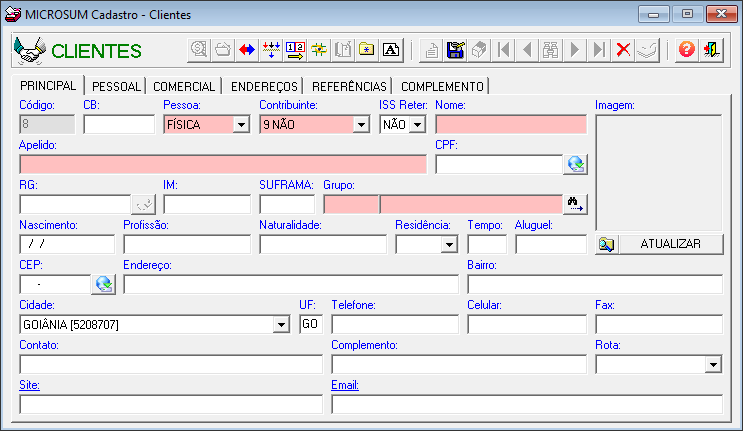Click the red X delete record icon
Screen dimensions: 743x431
point(623,50)
